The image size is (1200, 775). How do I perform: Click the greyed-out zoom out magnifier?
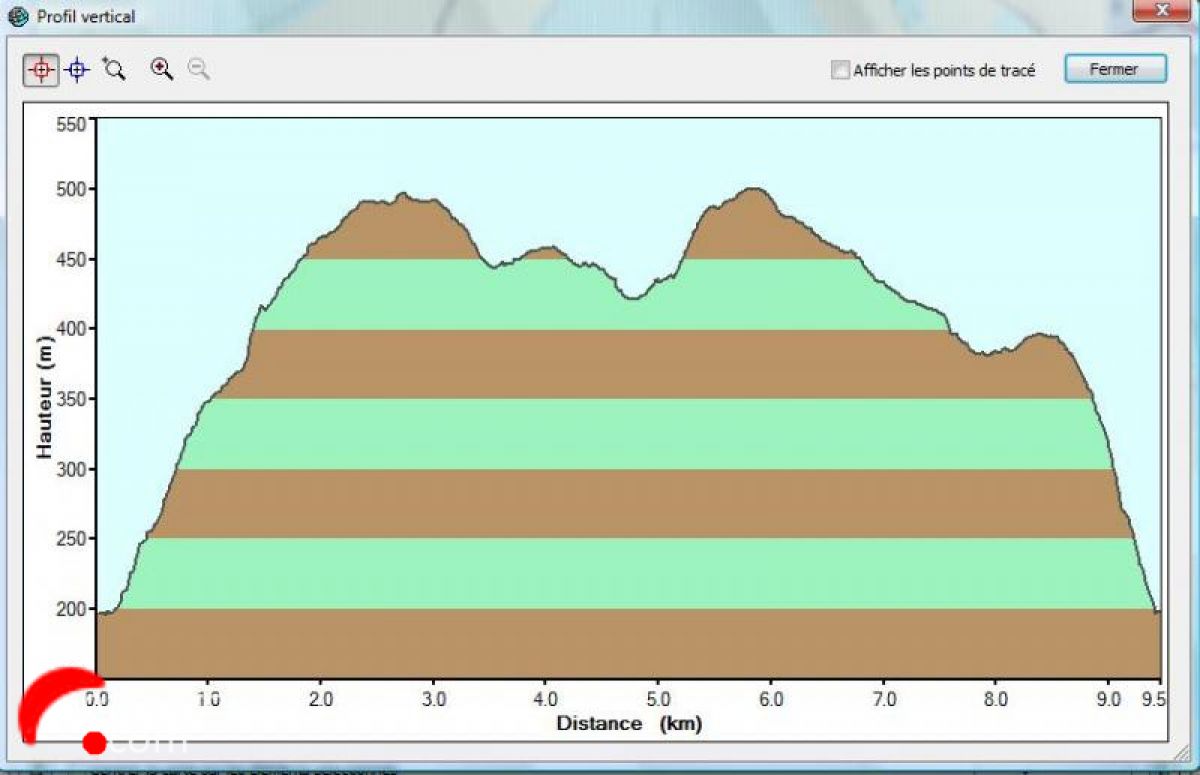[199, 69]
